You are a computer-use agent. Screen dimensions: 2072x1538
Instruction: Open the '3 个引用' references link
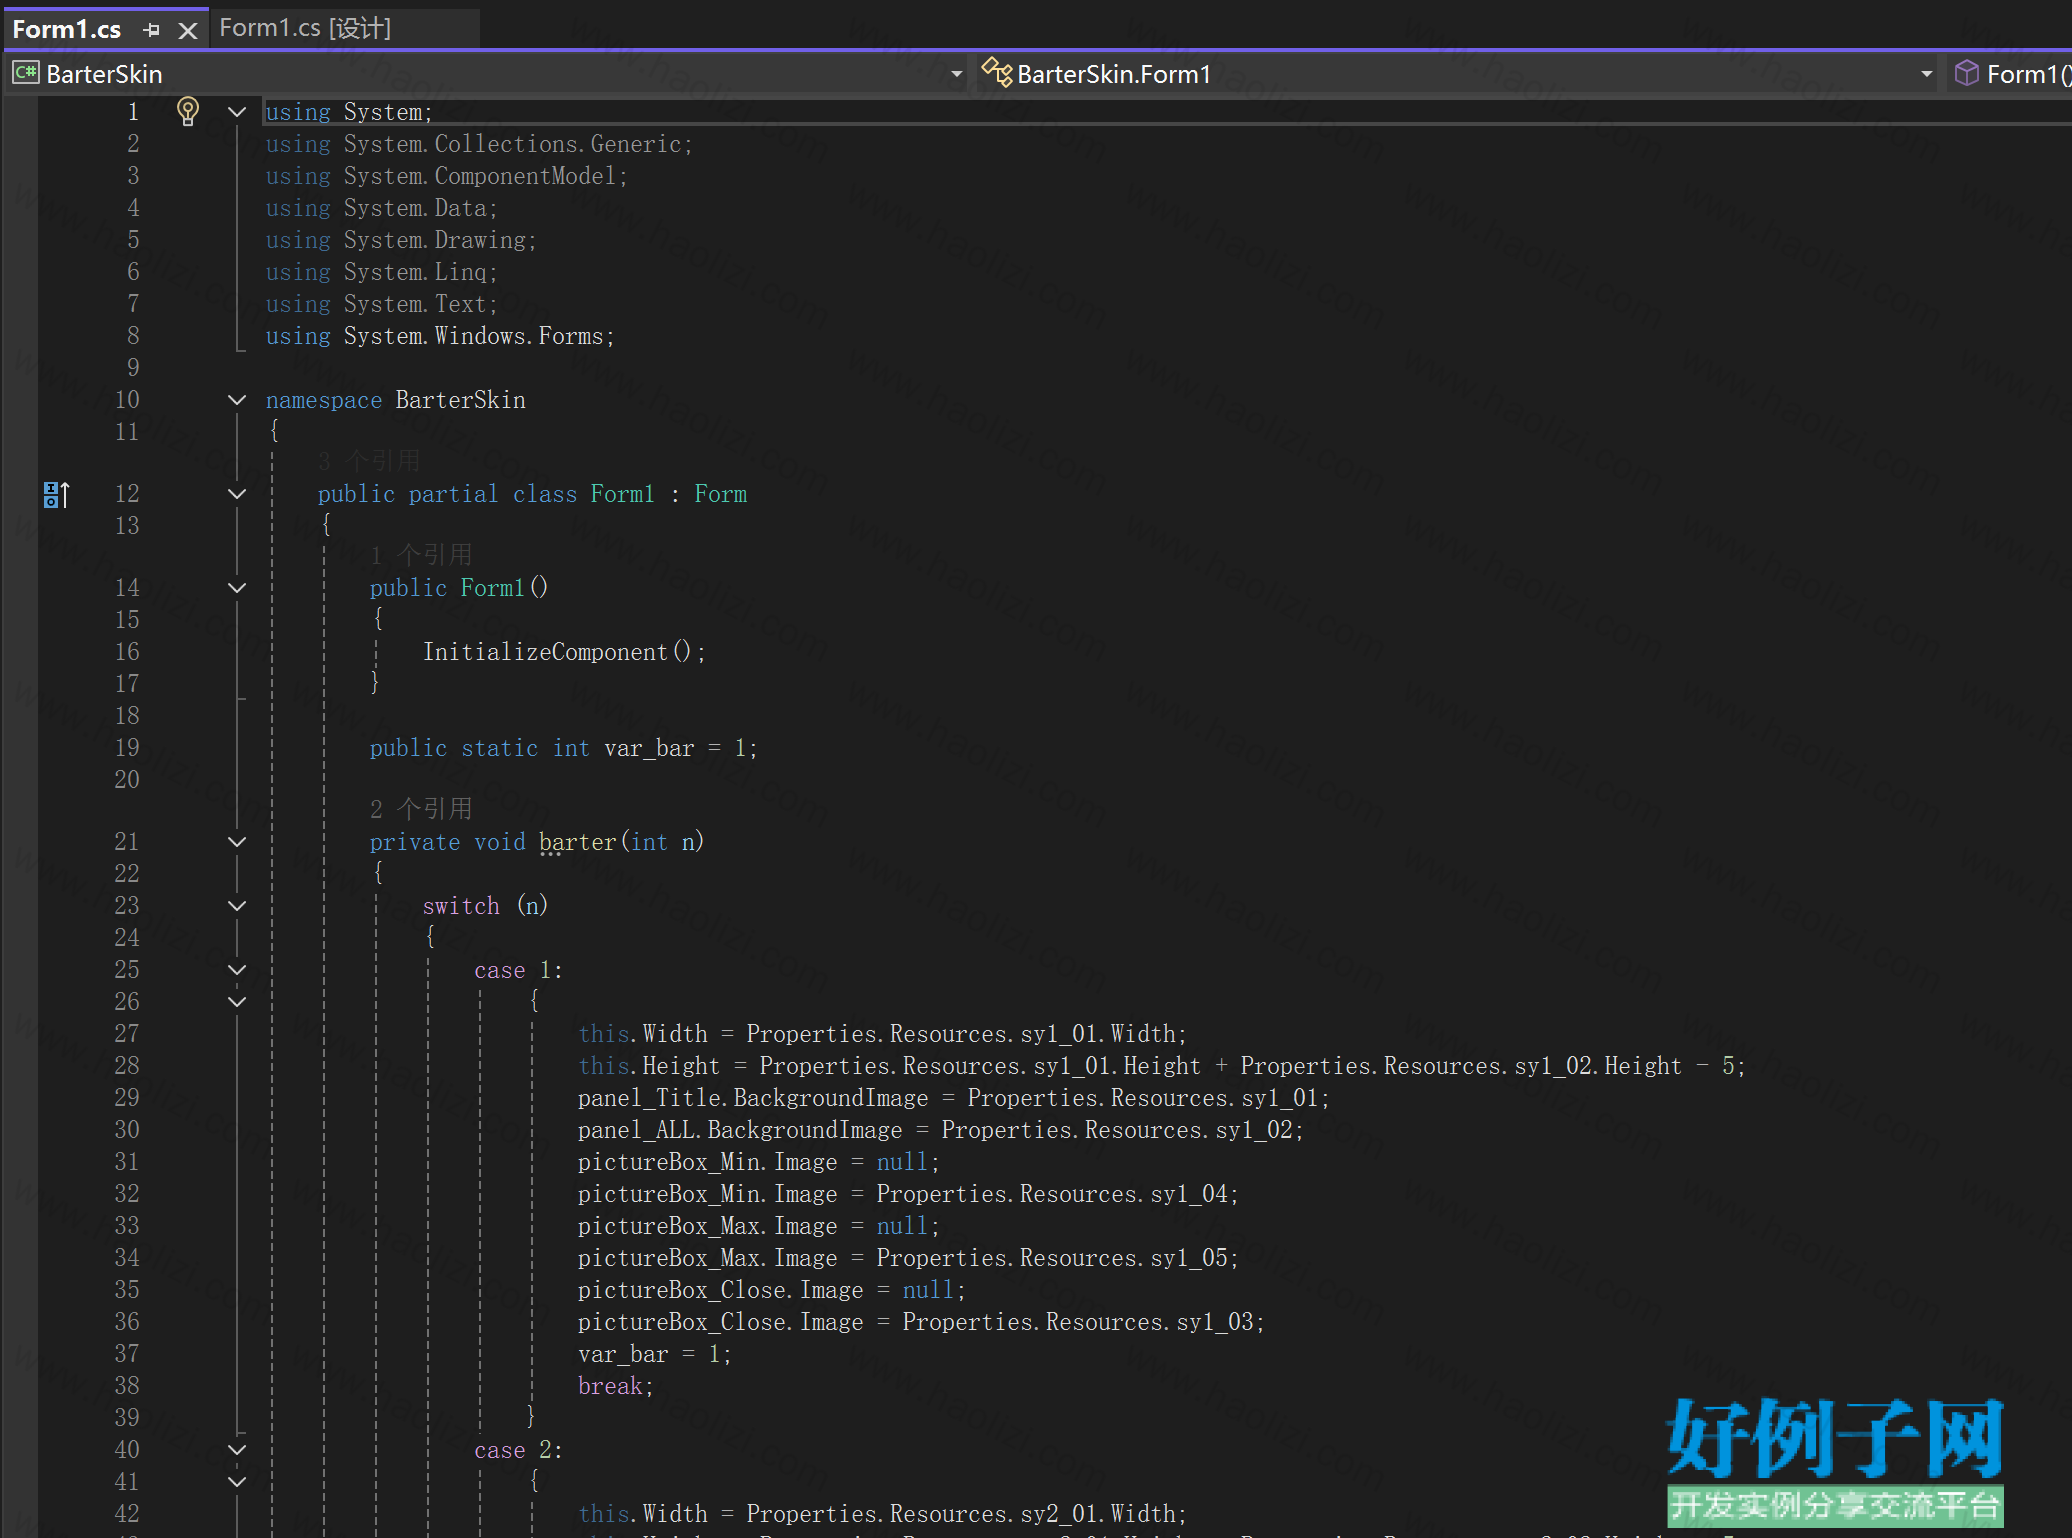[369, 461]
